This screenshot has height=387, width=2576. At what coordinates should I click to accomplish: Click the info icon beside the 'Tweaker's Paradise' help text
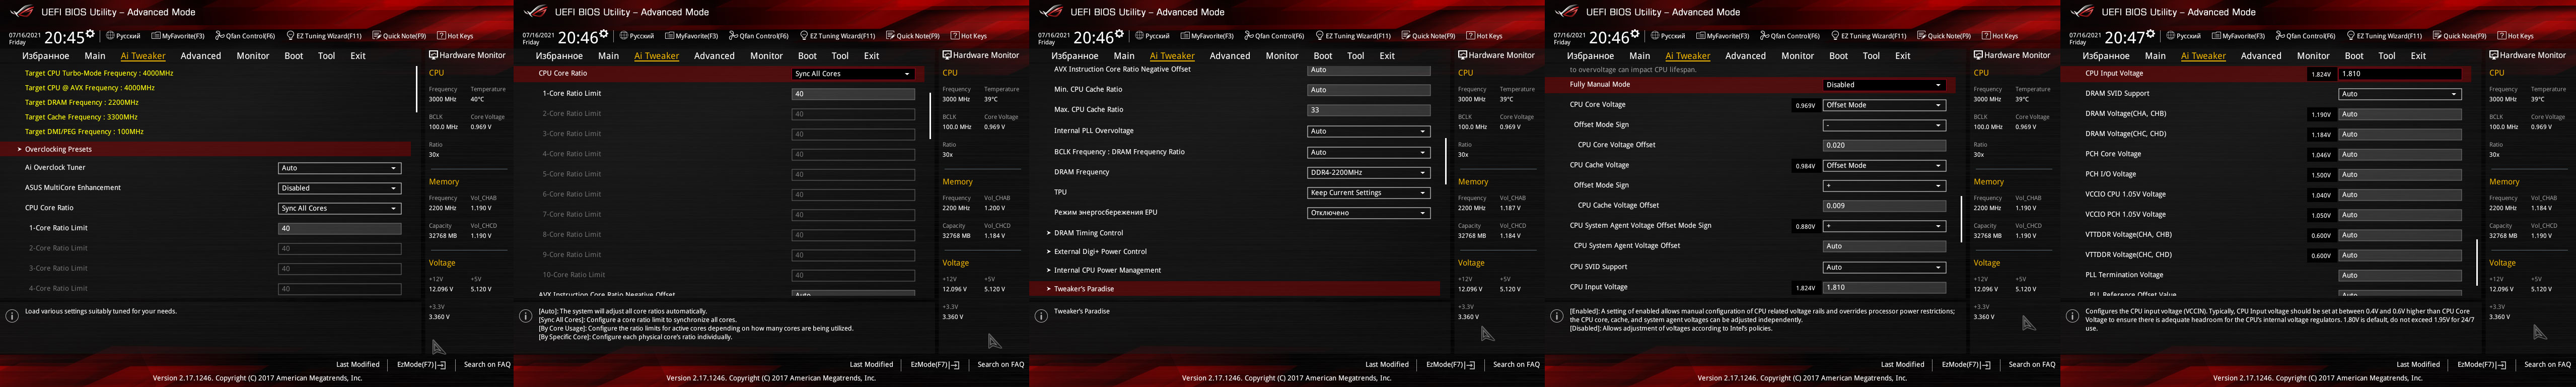pos(1041,316)
